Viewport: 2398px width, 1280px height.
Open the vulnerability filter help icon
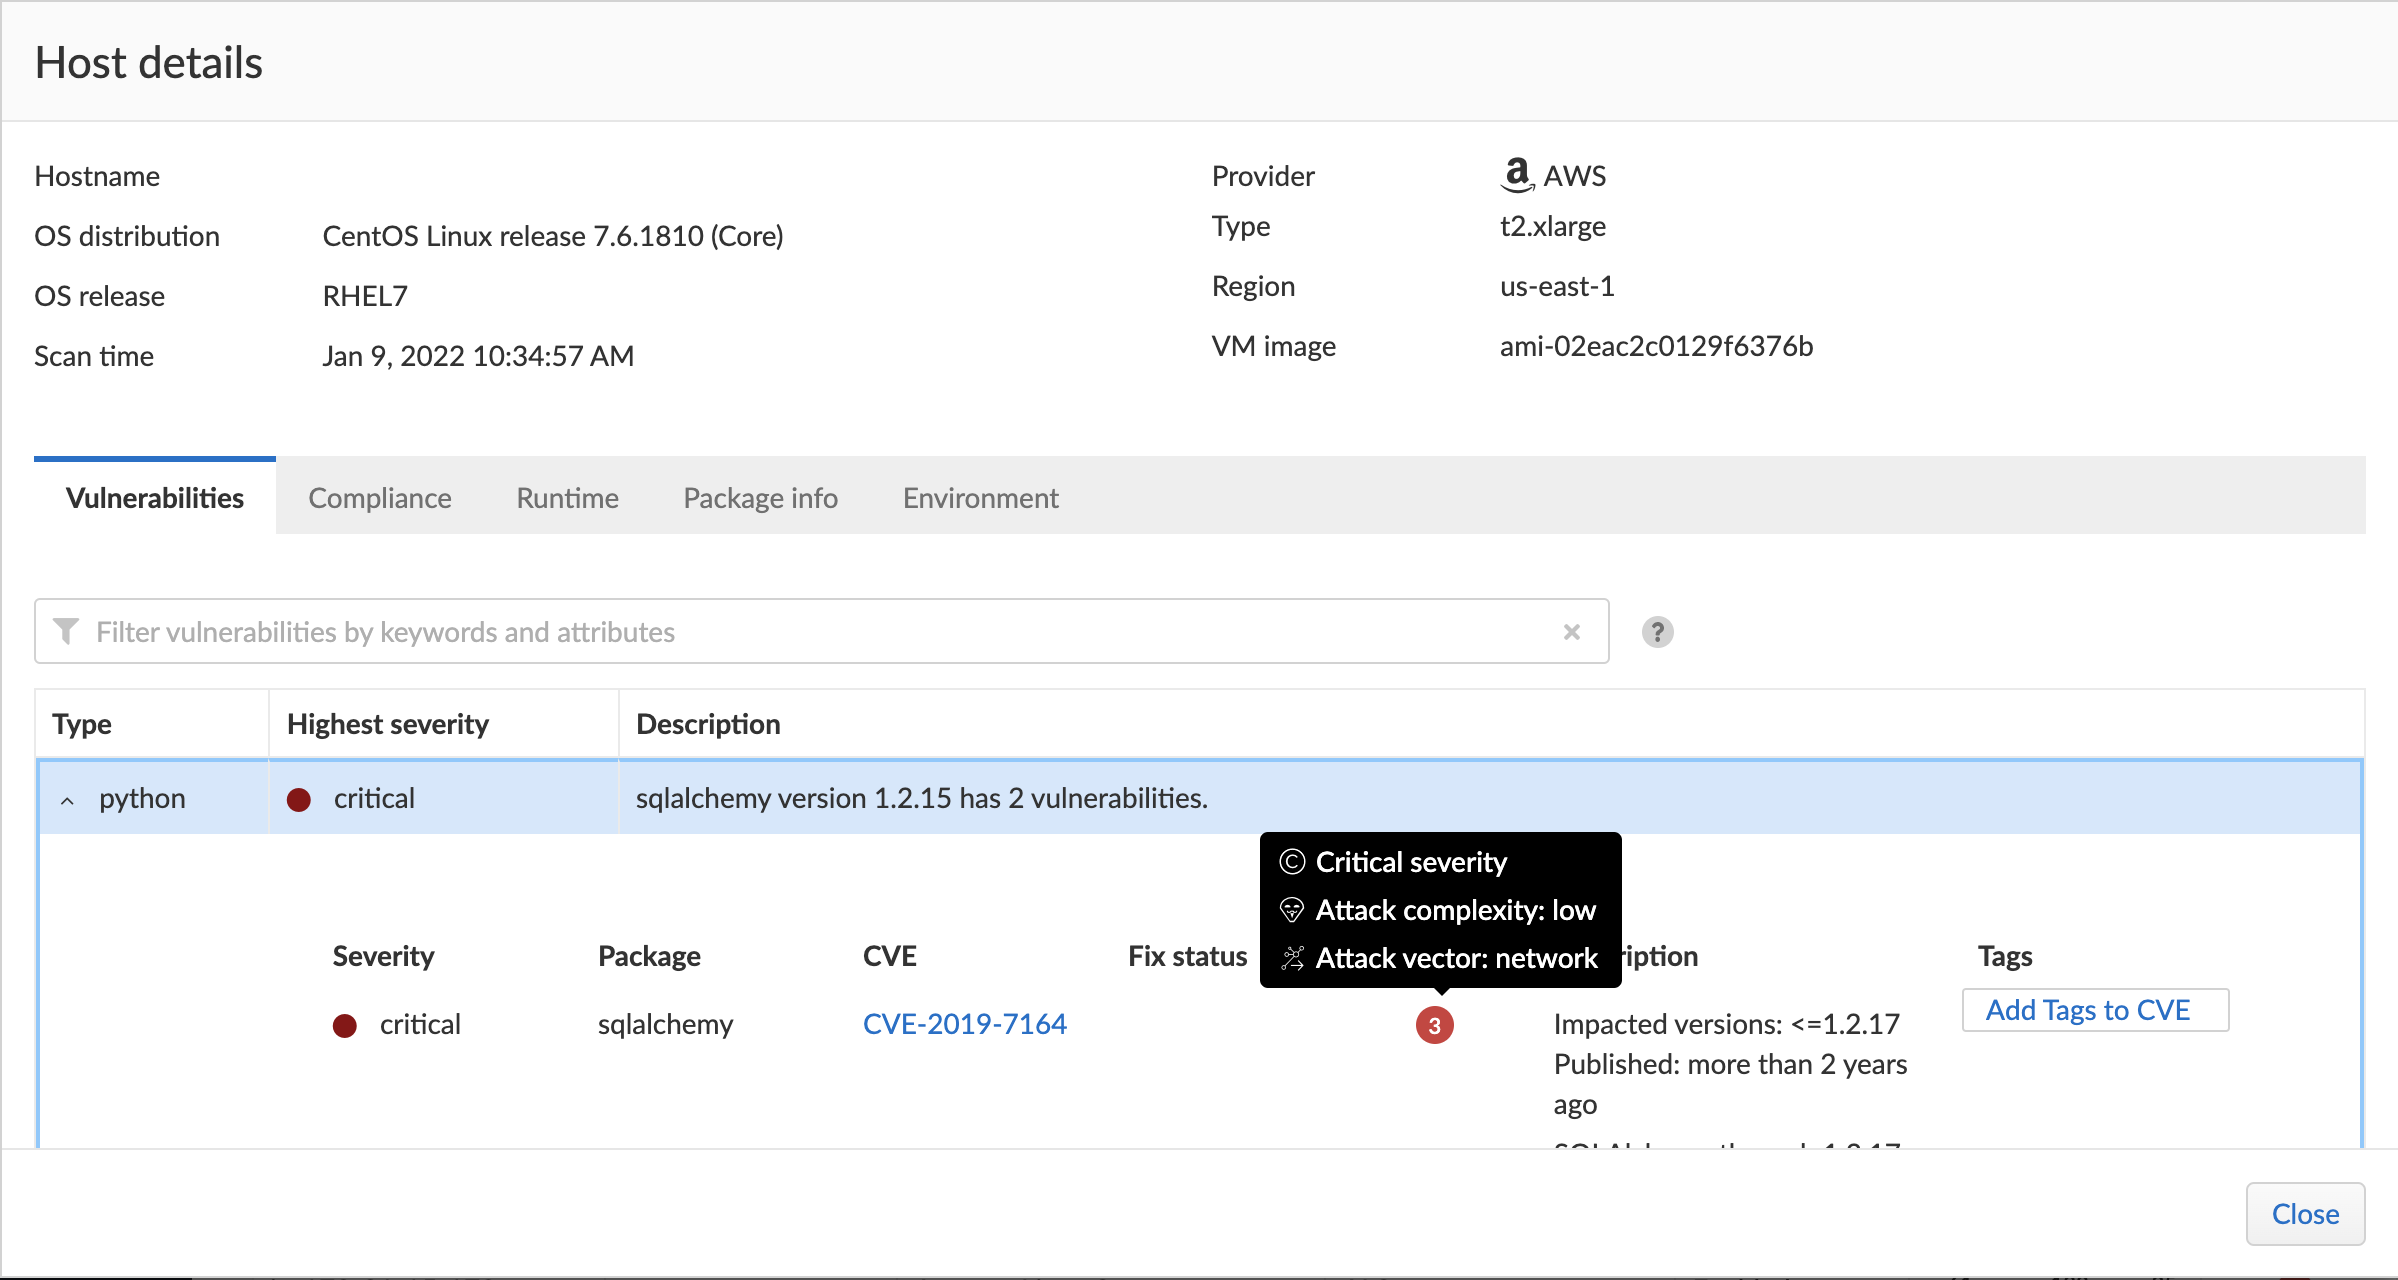click(1657, 632)
